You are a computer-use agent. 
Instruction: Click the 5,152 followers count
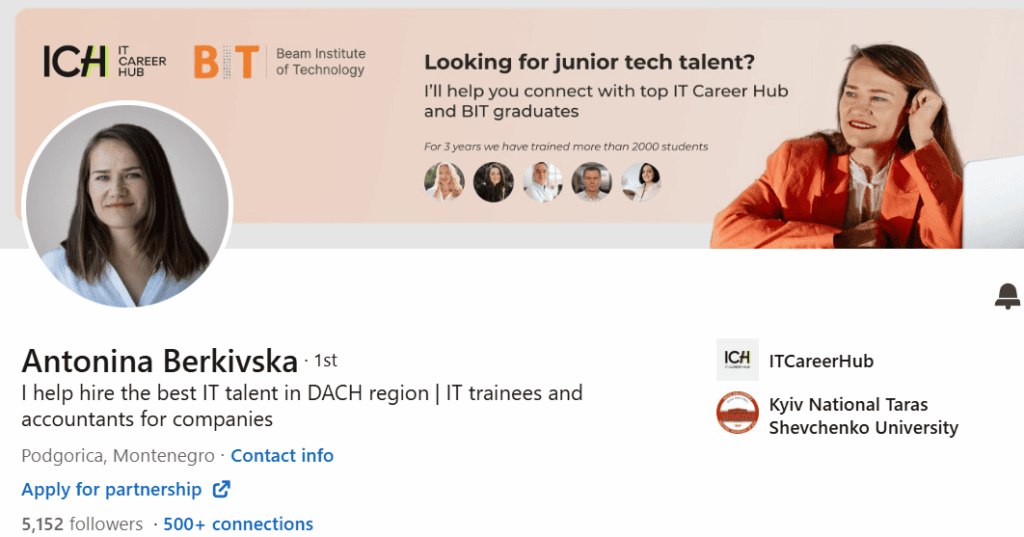(x=82, y=524)
